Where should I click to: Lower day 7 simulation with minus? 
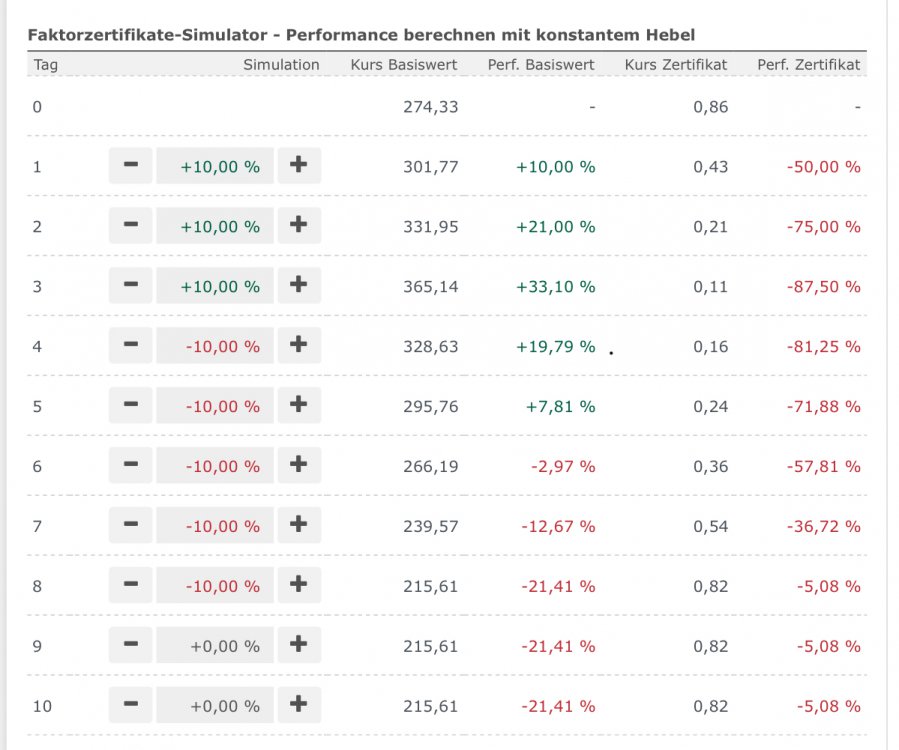pyautogui.click(x=130, y=526)
